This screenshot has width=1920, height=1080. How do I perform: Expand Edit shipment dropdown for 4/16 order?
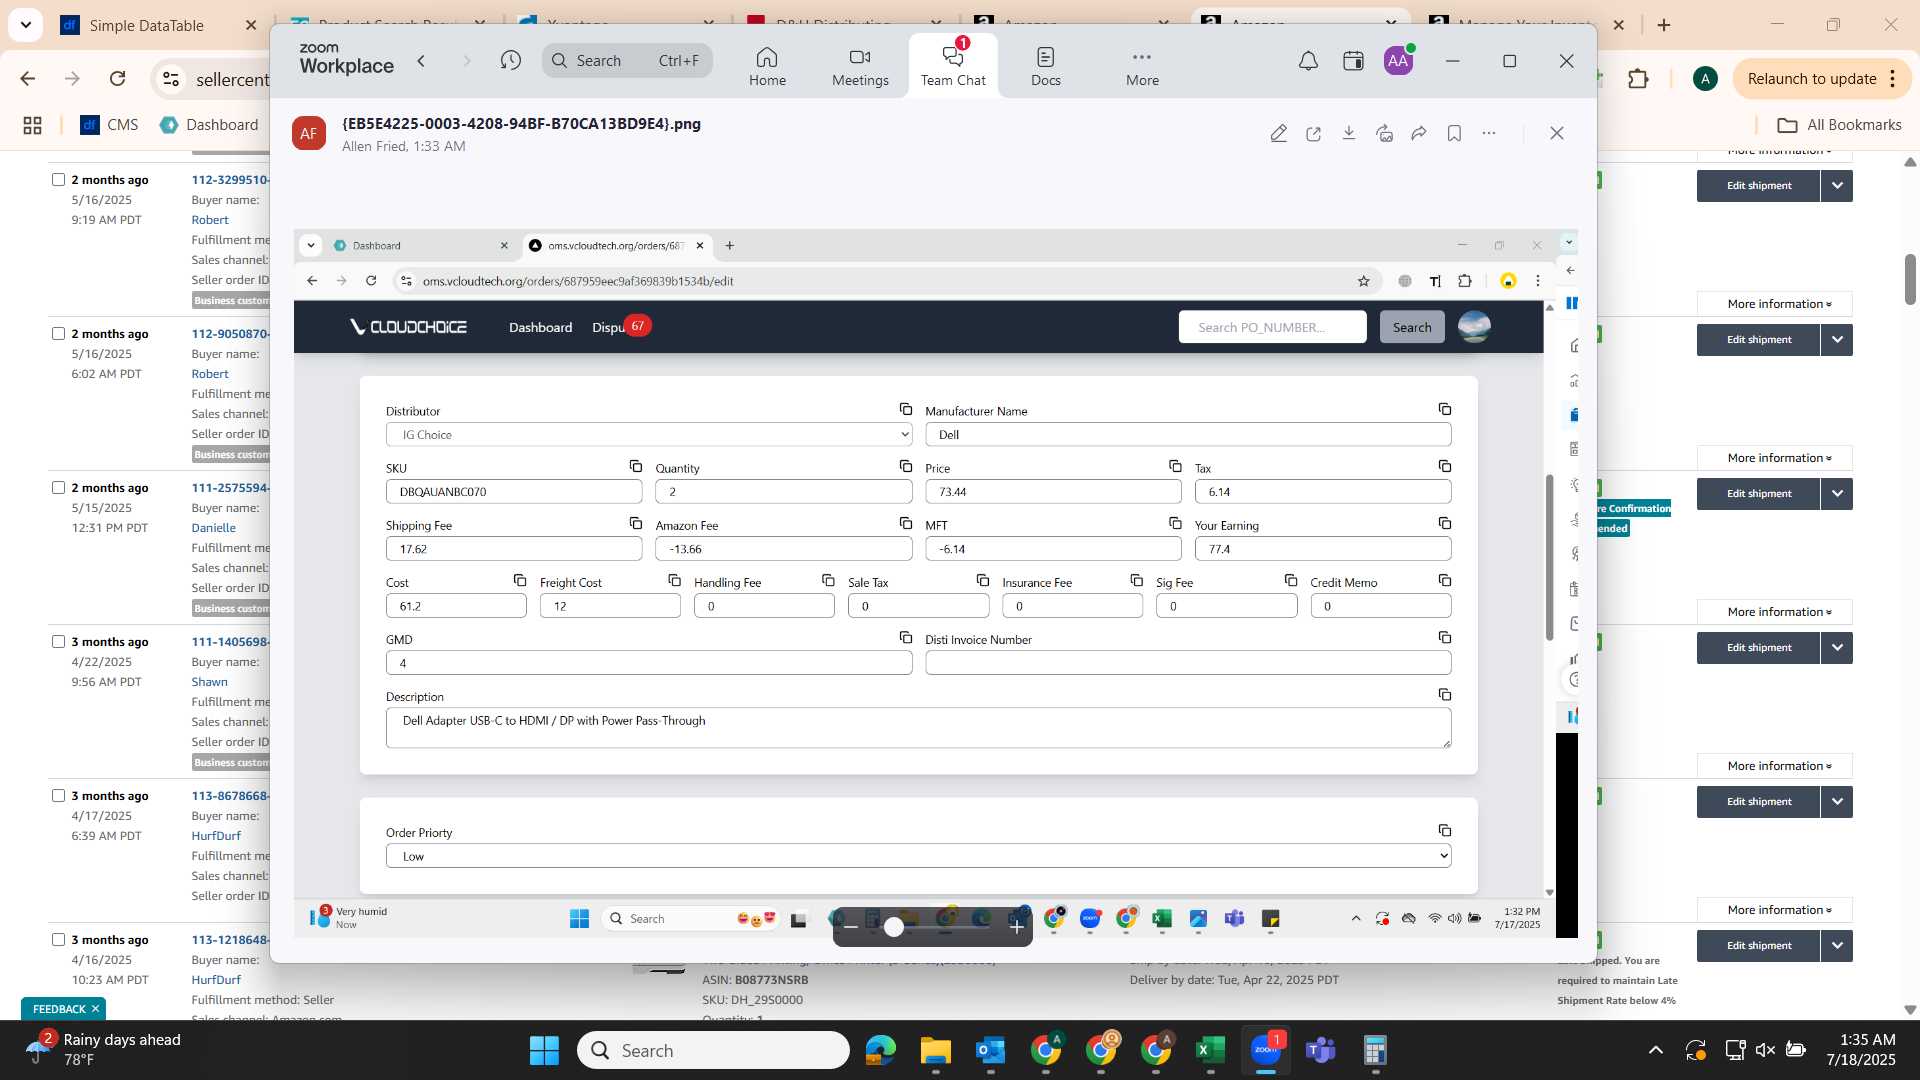coord(1837,946)
